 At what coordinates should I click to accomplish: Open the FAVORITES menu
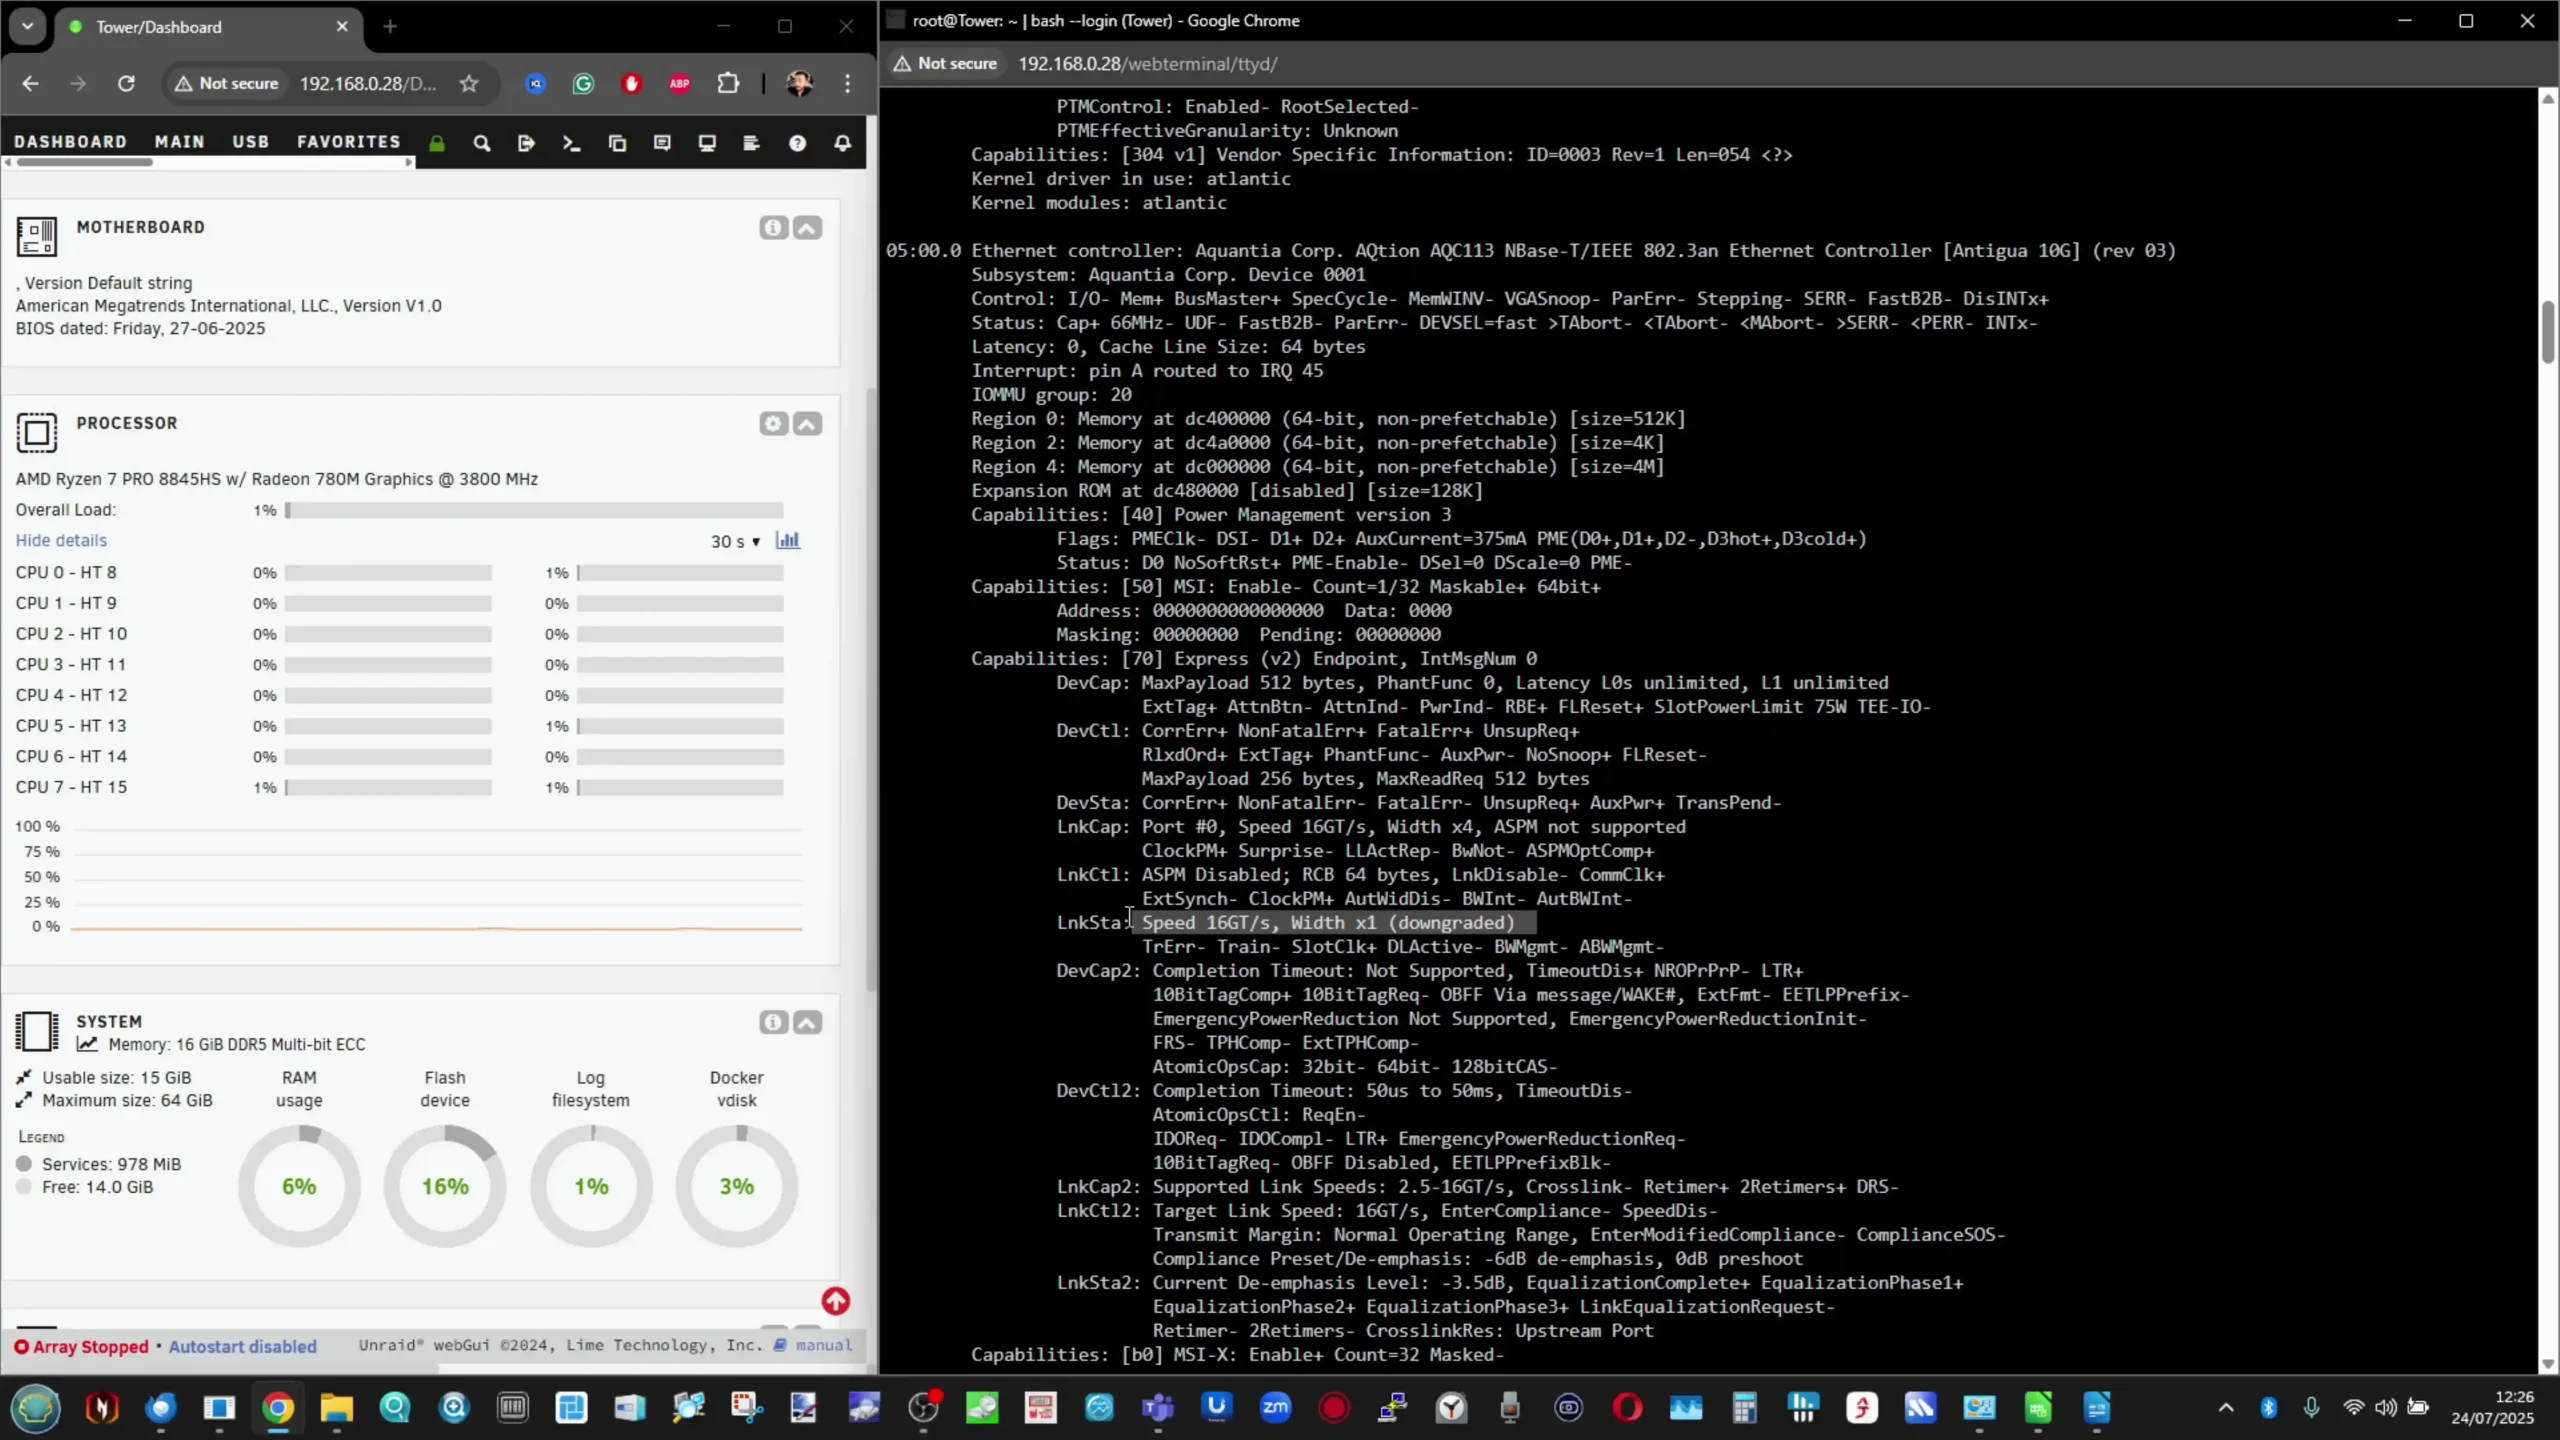tap(349, 142)
